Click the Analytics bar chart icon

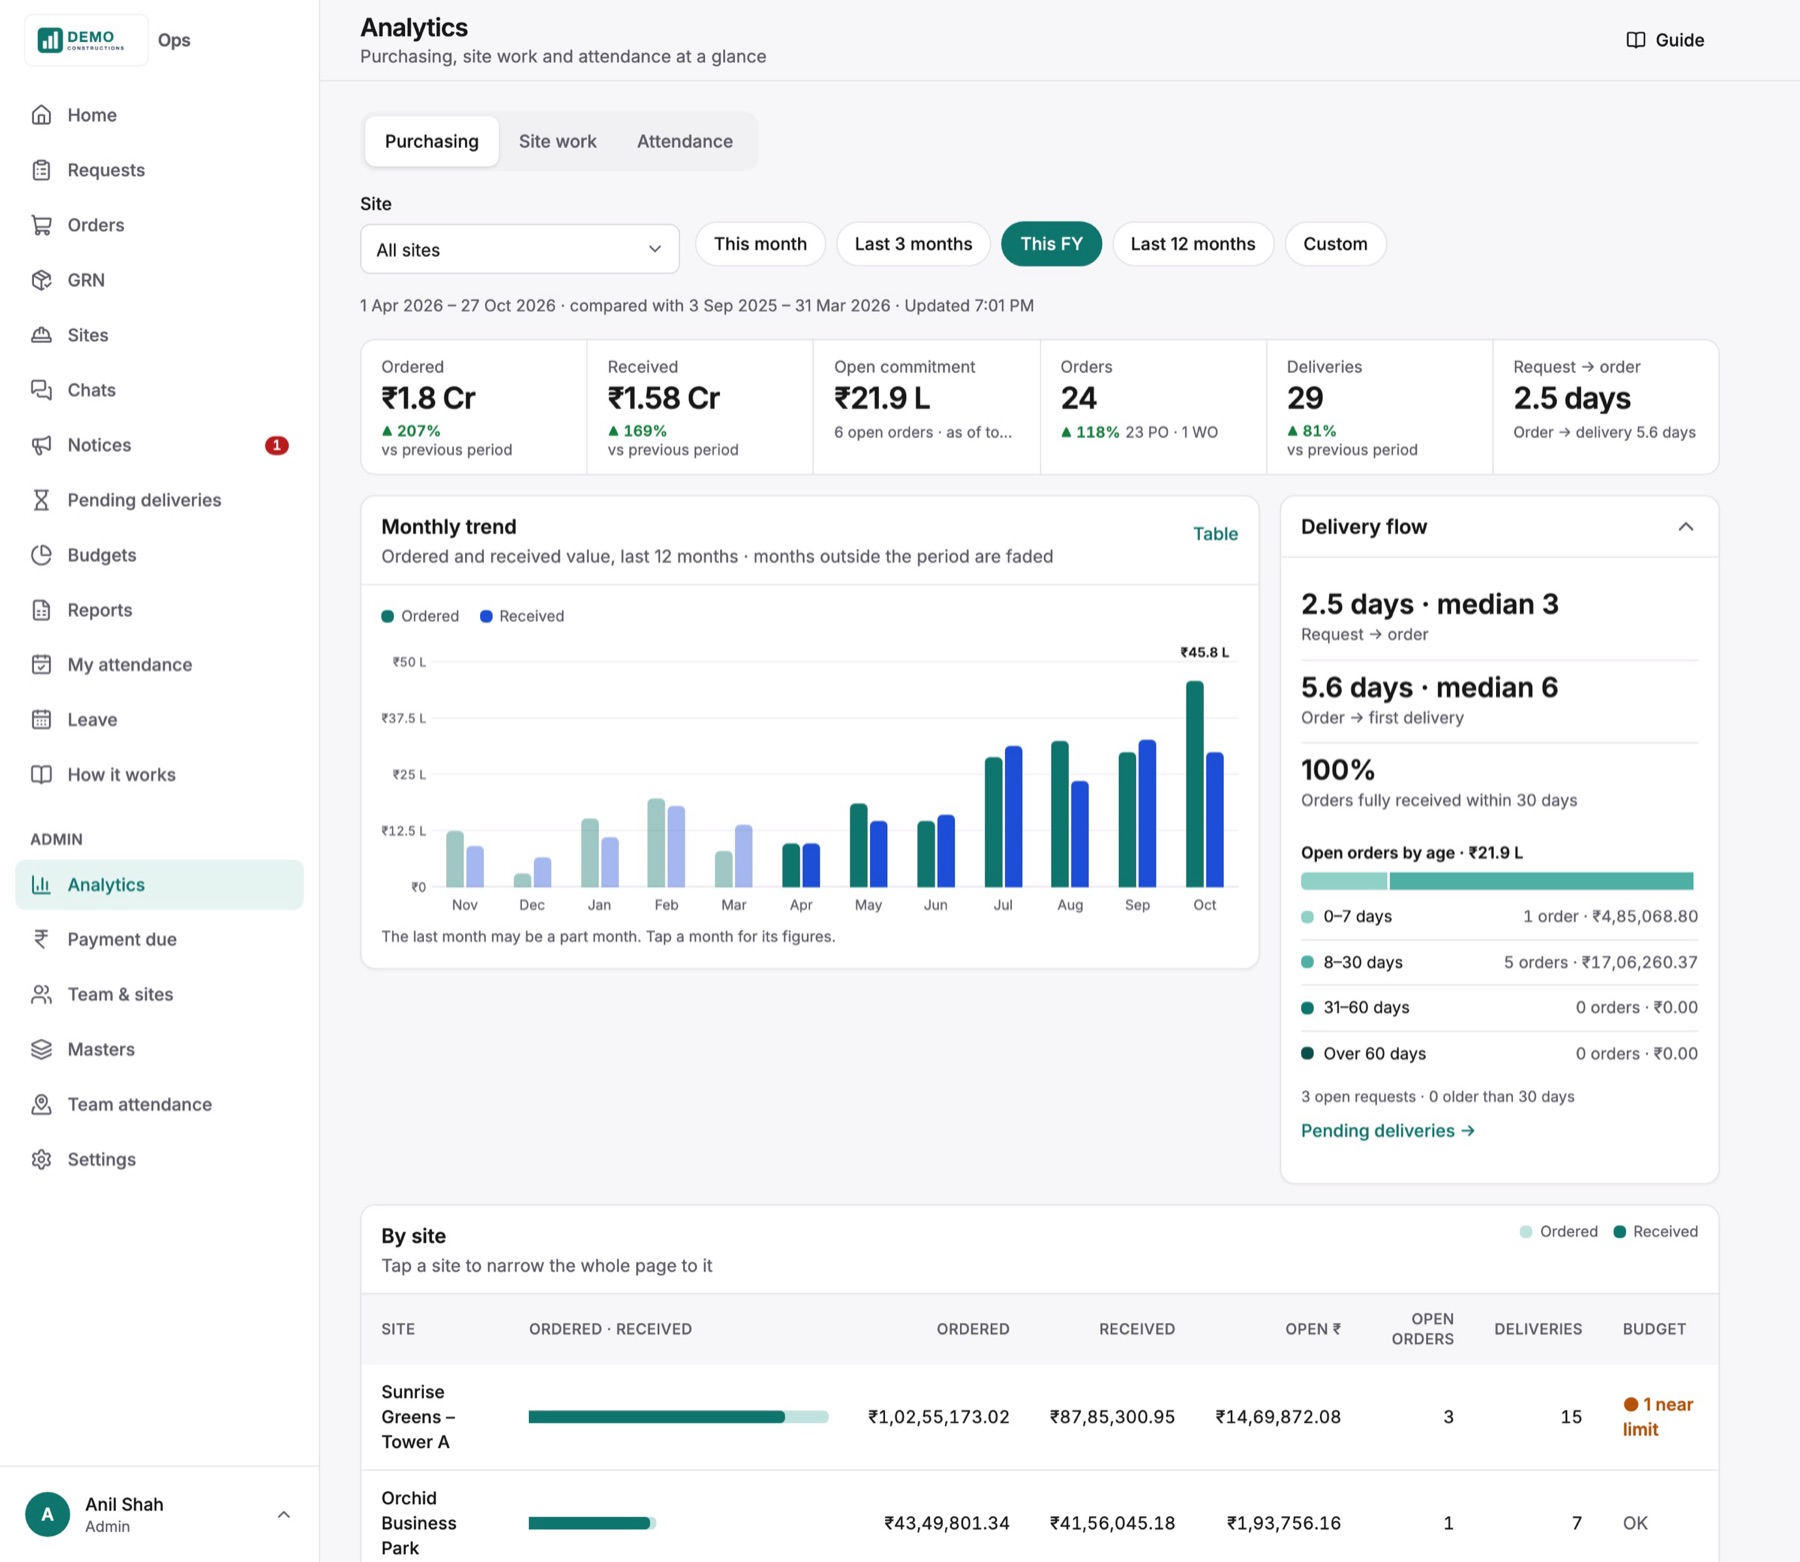pyautogui.click(x=41, y=885)
